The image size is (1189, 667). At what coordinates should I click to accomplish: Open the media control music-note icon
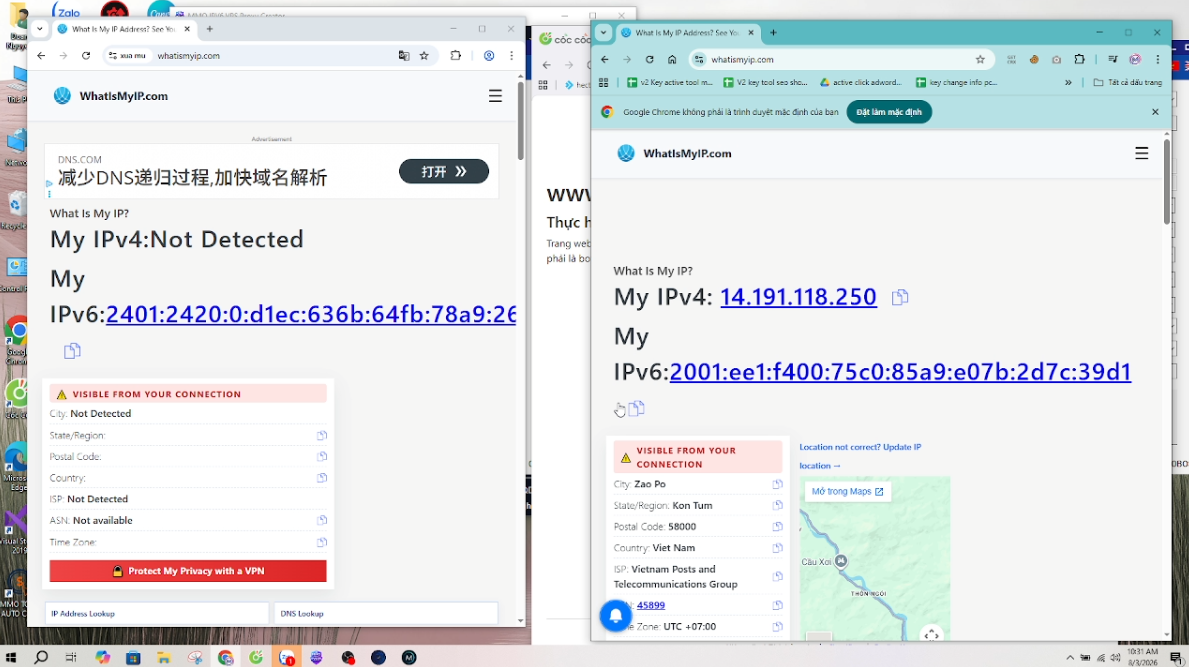point(1112,59)
